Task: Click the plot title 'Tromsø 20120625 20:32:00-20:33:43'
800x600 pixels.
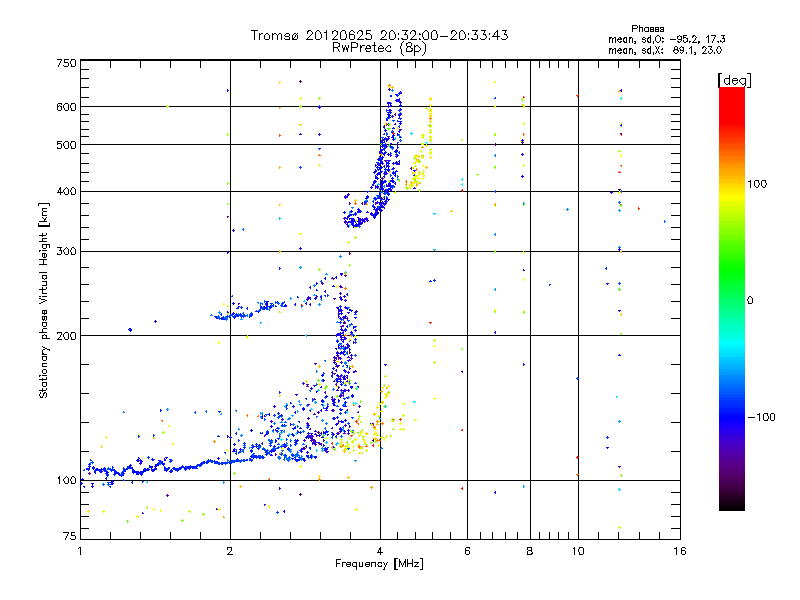Action: pyautogui.click(x=379, y=35)
